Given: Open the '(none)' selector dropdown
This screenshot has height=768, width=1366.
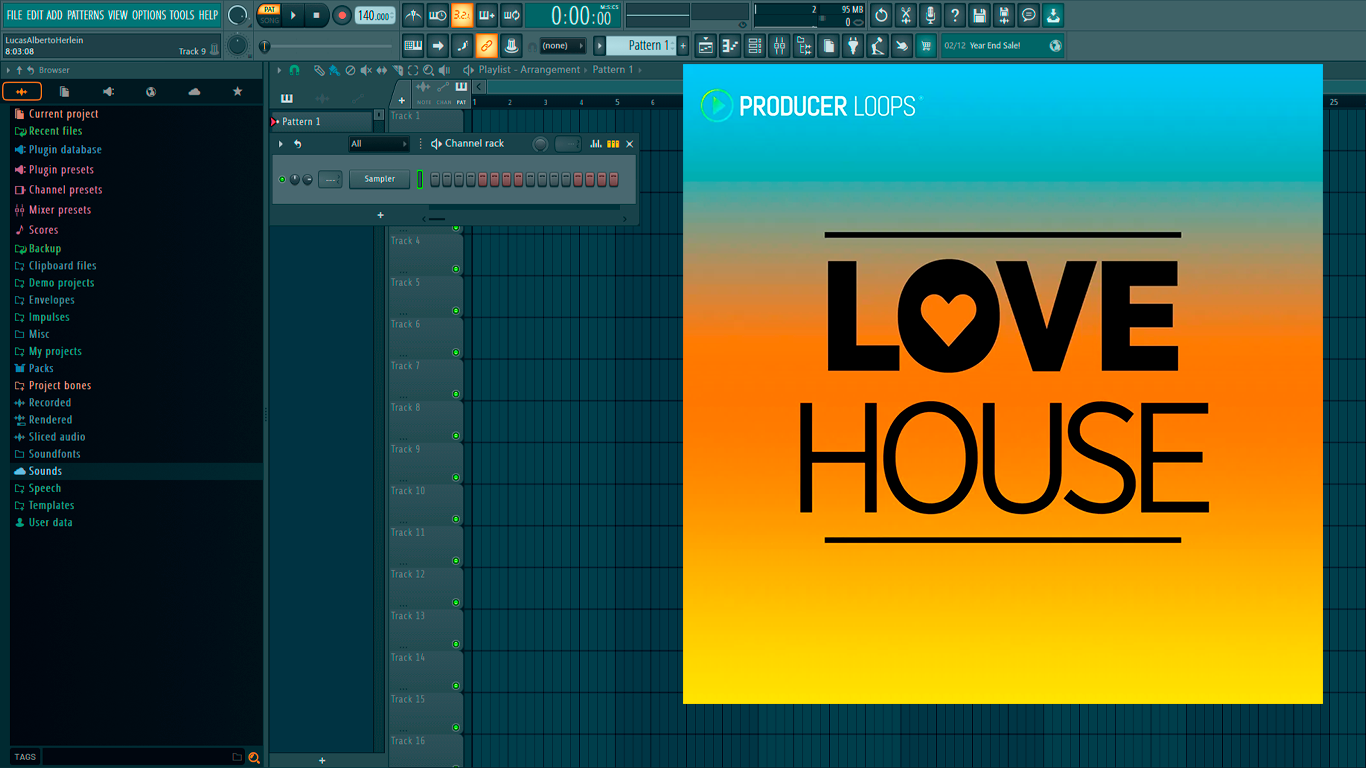Looking at the screenshot, I should pos(563,45).
